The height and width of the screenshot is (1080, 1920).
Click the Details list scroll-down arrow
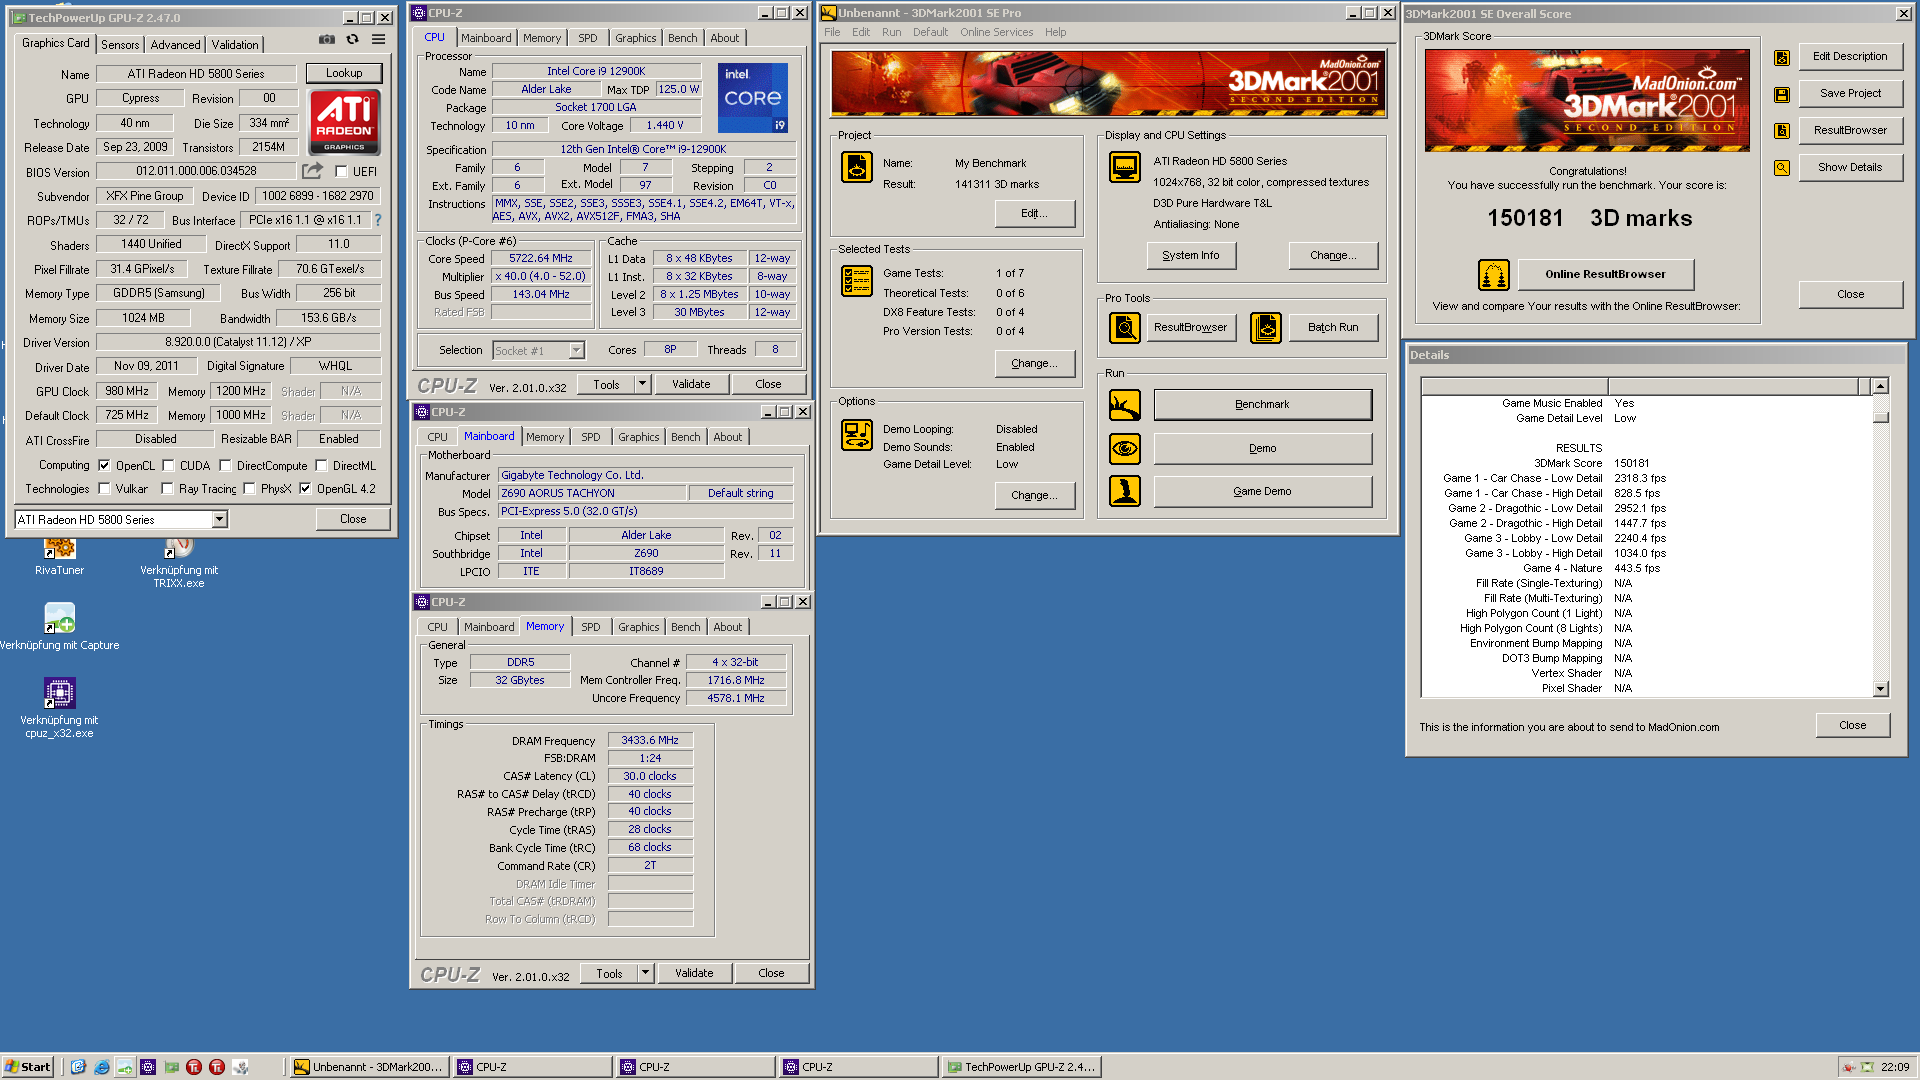[x=1880, y=689]
